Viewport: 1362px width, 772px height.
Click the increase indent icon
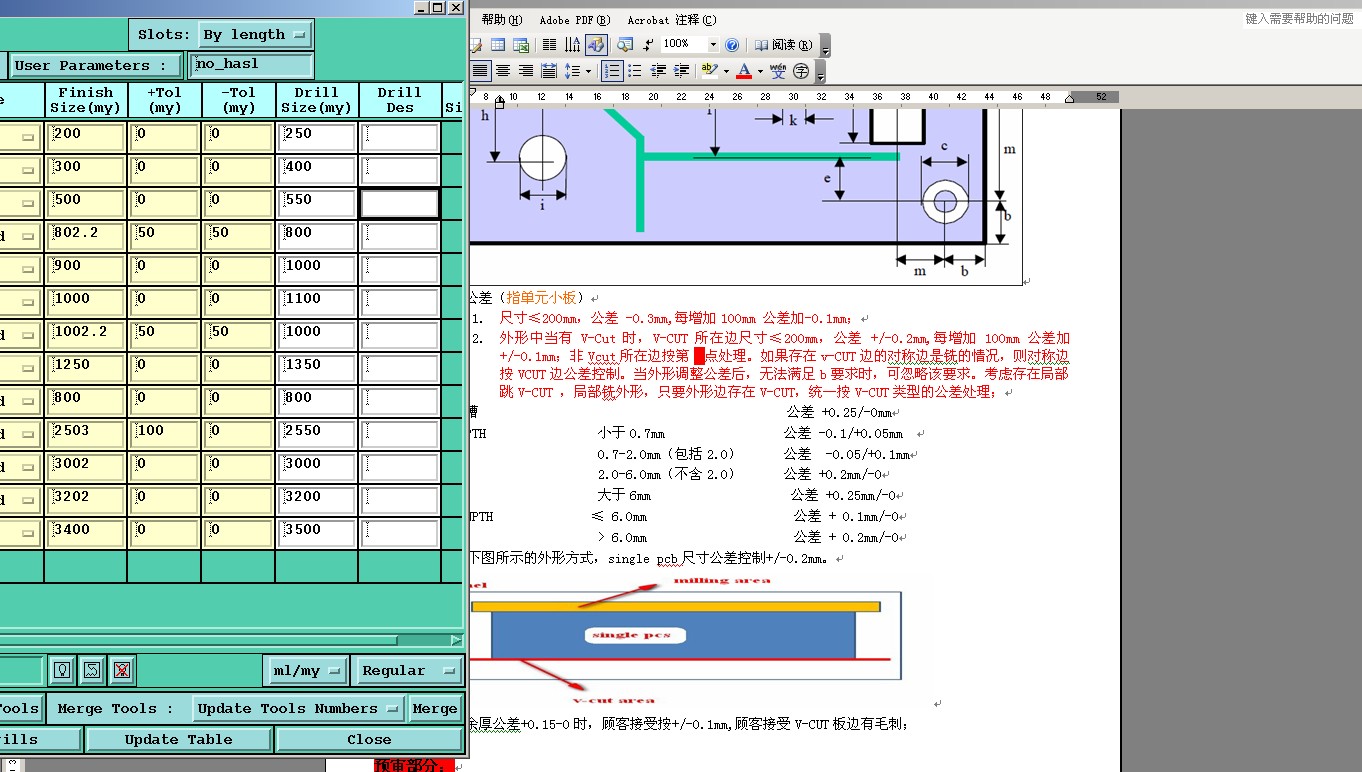click(x=681, y=71)
